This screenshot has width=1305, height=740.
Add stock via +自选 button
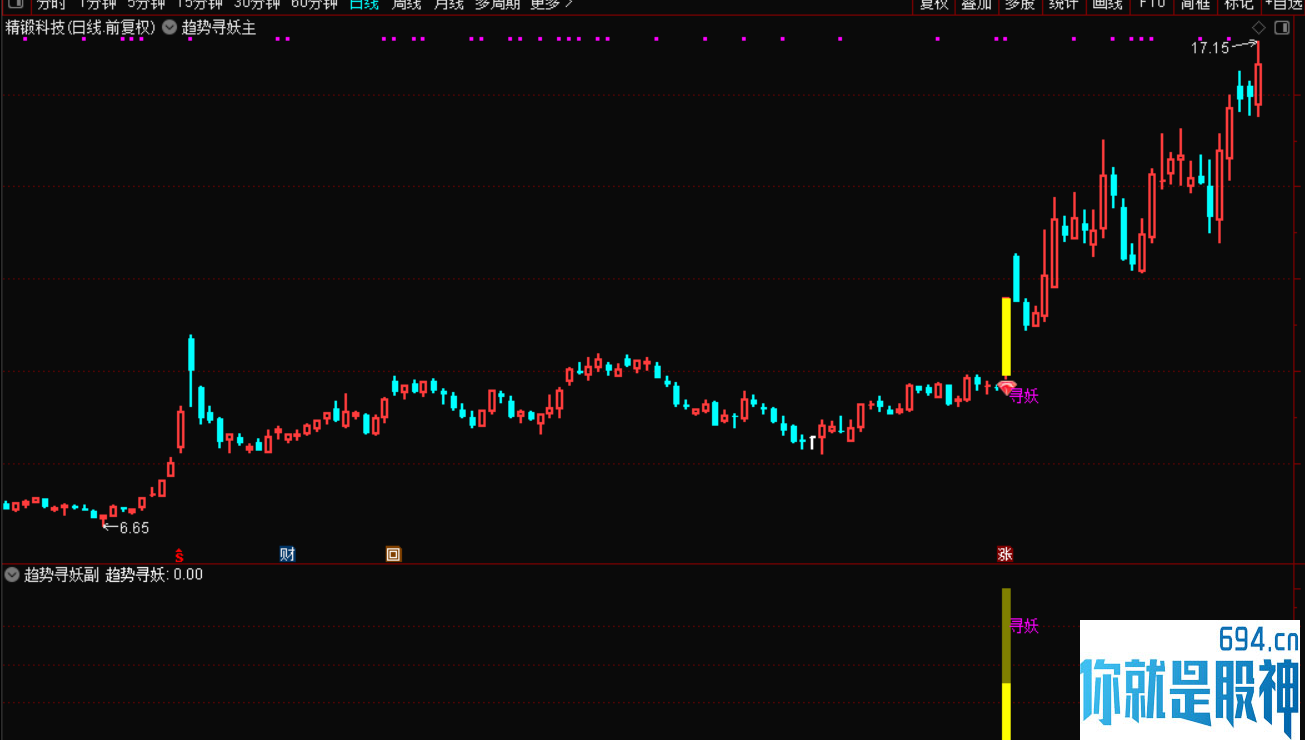click(x=1283, y=4)
